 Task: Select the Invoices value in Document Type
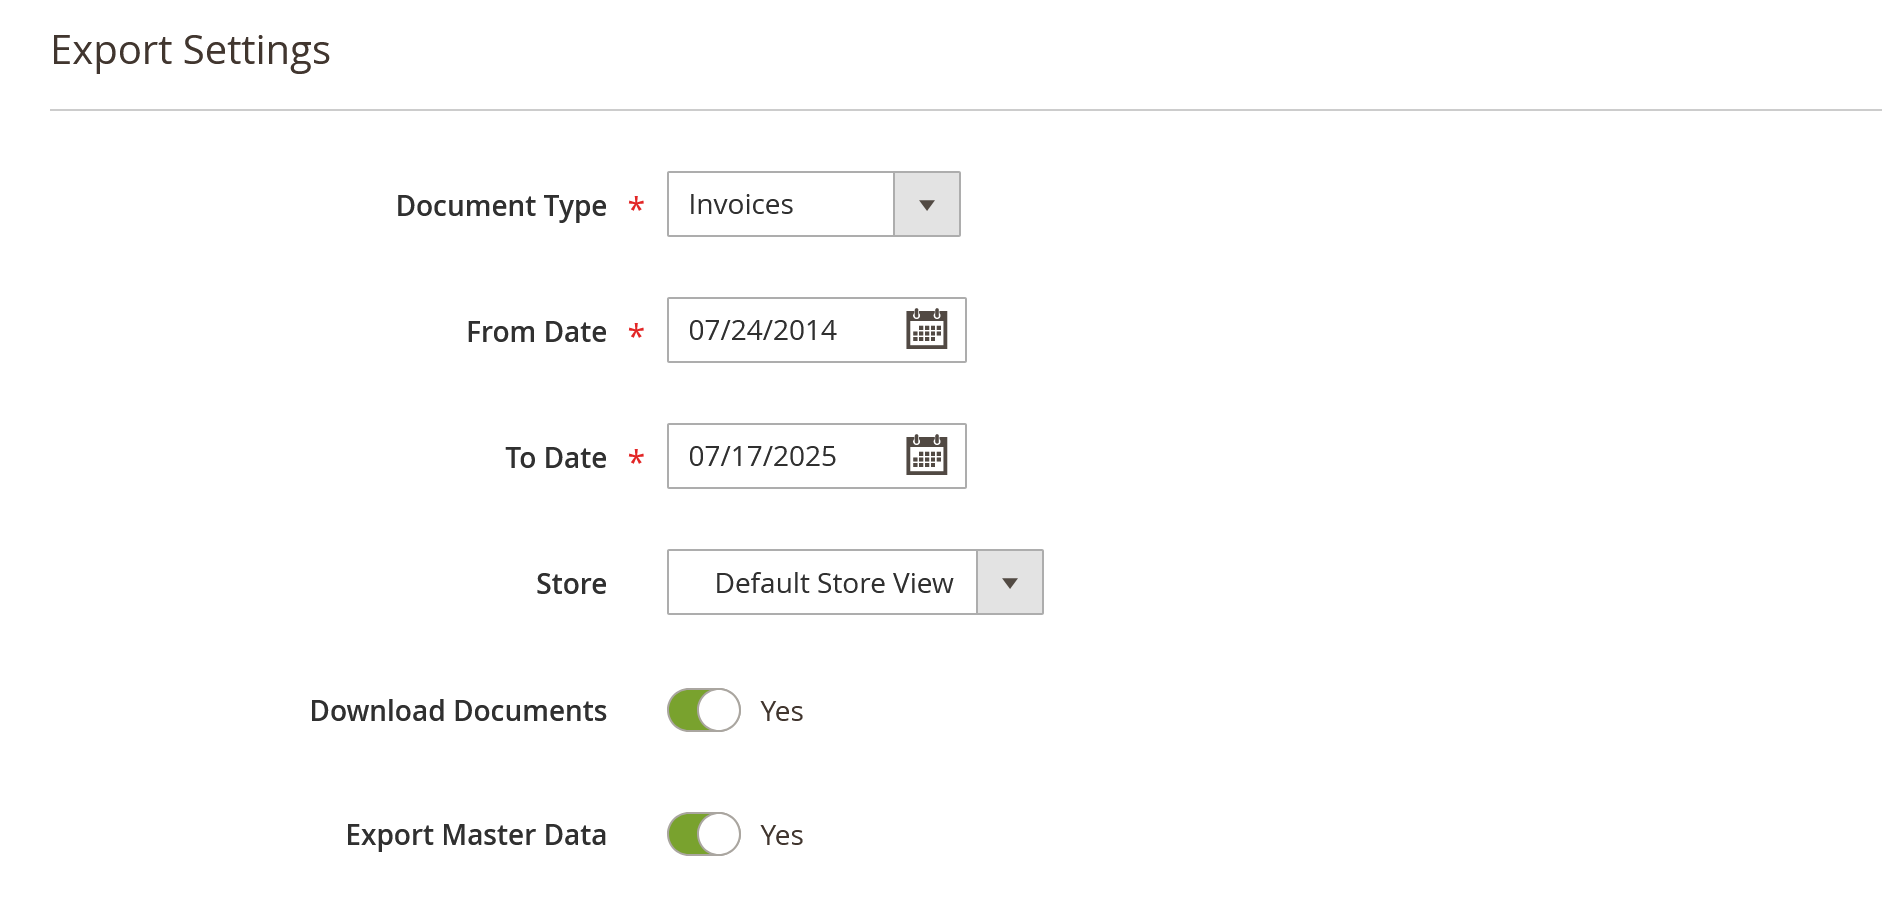coord(780,204)
